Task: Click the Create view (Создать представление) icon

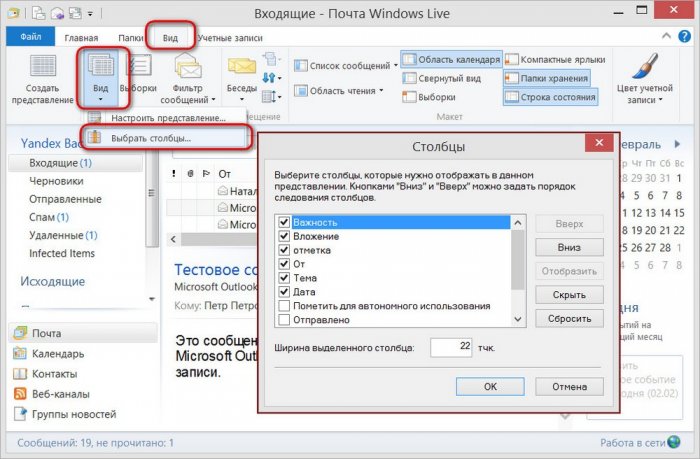Action: (43, 67)
